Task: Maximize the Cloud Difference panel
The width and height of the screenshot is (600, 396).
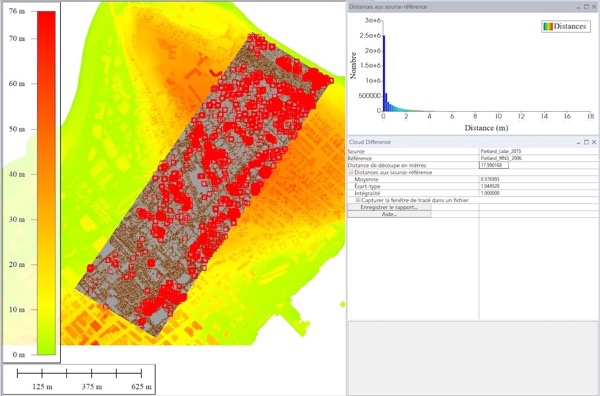Action: (586, 142)
